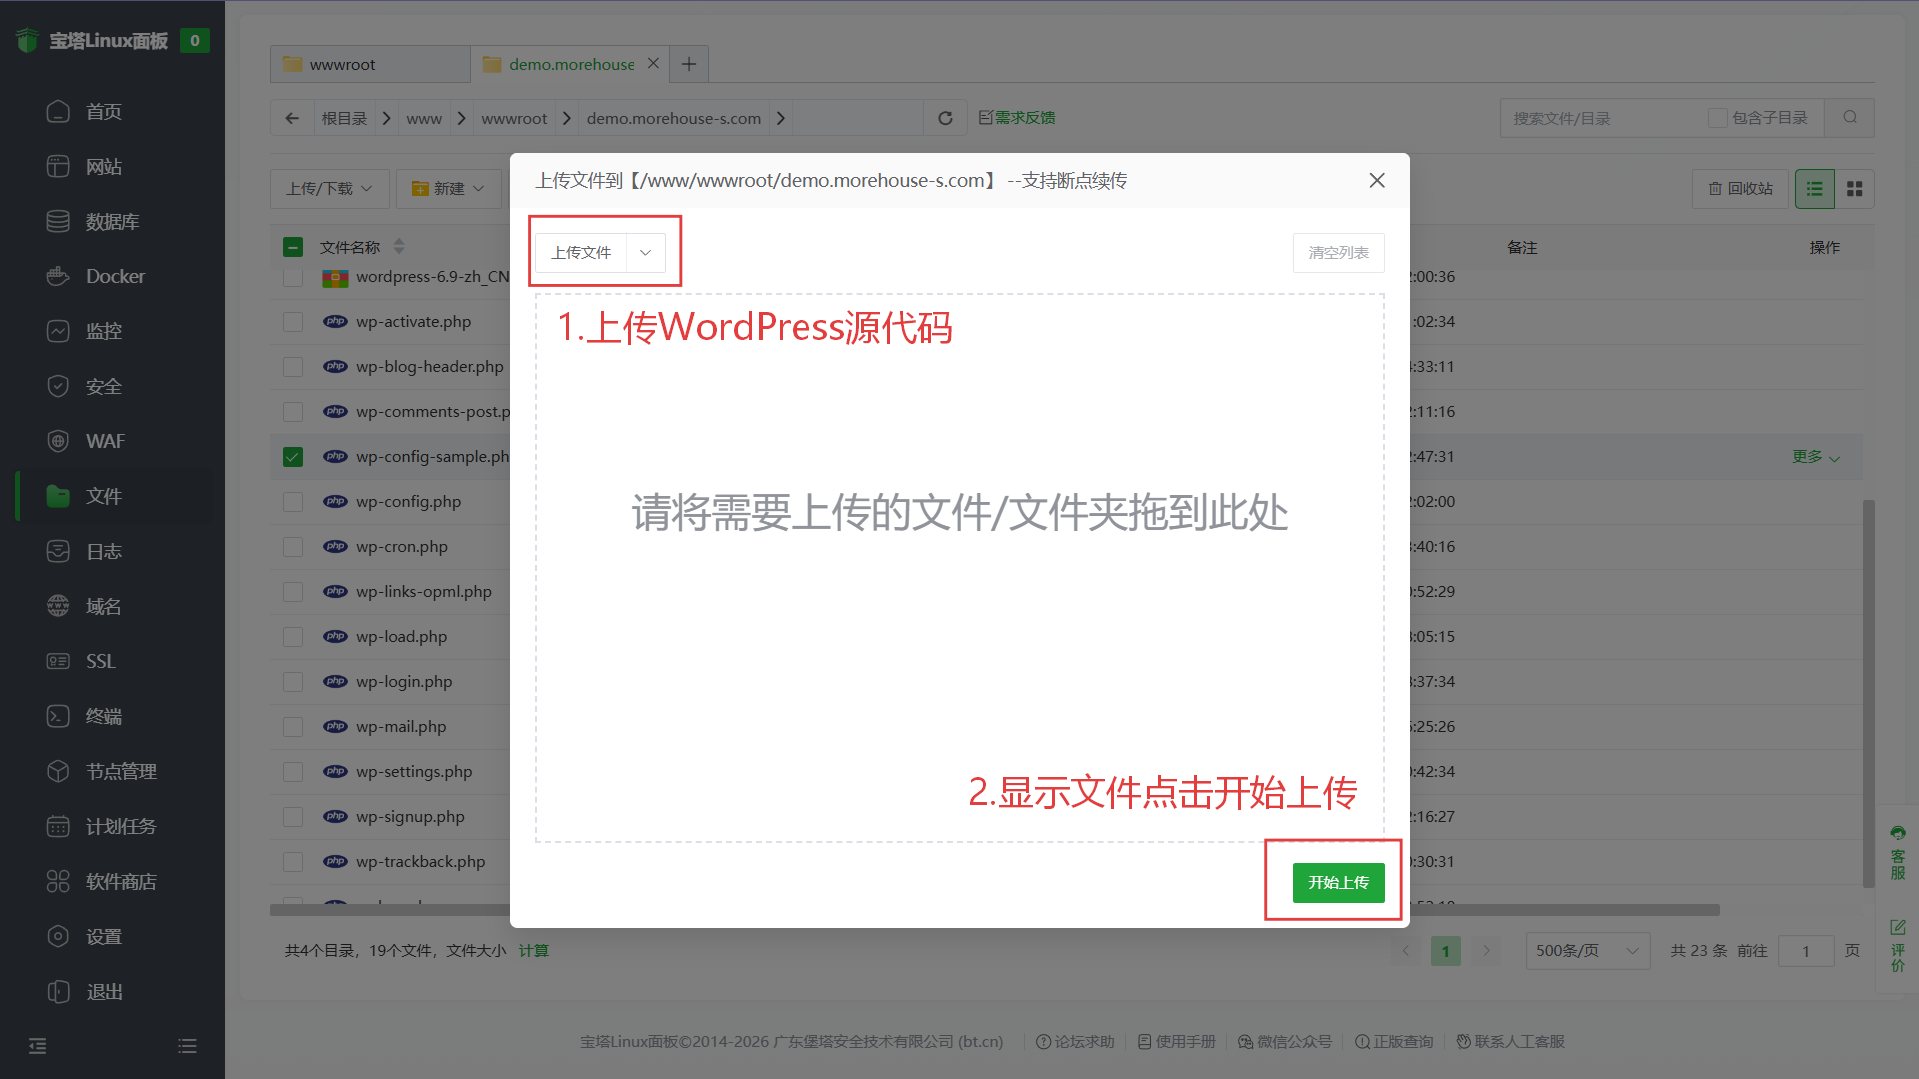Enable the 包含子目录 checkbox
The width and height of the screenshot is (1919, 1079).
pyautogui.click(x=1717, y=117)
